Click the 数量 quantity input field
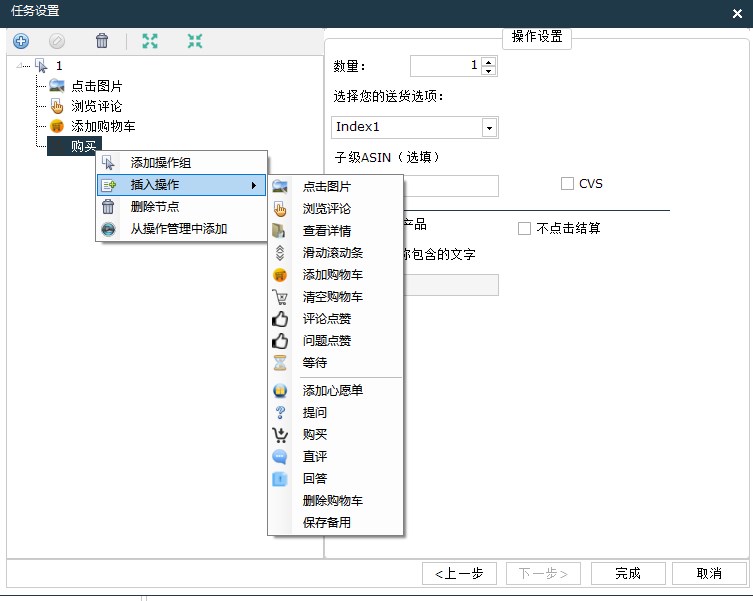The height and width of the screenshot is (601, 753). click(x=446, y=66)
